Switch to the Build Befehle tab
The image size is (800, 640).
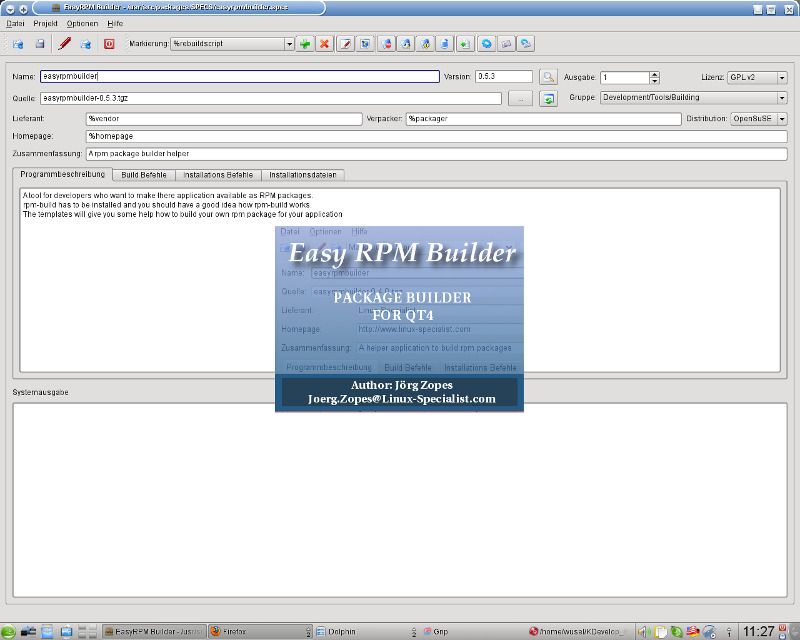coord(145,174)
